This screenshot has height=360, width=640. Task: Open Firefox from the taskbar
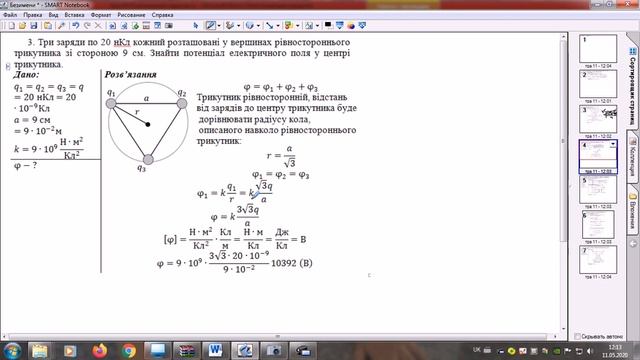tap(99, 351)
